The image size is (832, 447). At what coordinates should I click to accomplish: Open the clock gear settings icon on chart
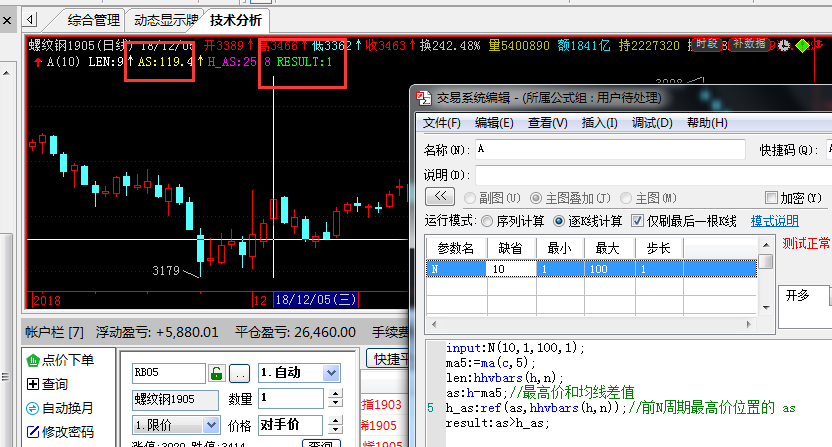pyautogui.click(x=784, y=46)
